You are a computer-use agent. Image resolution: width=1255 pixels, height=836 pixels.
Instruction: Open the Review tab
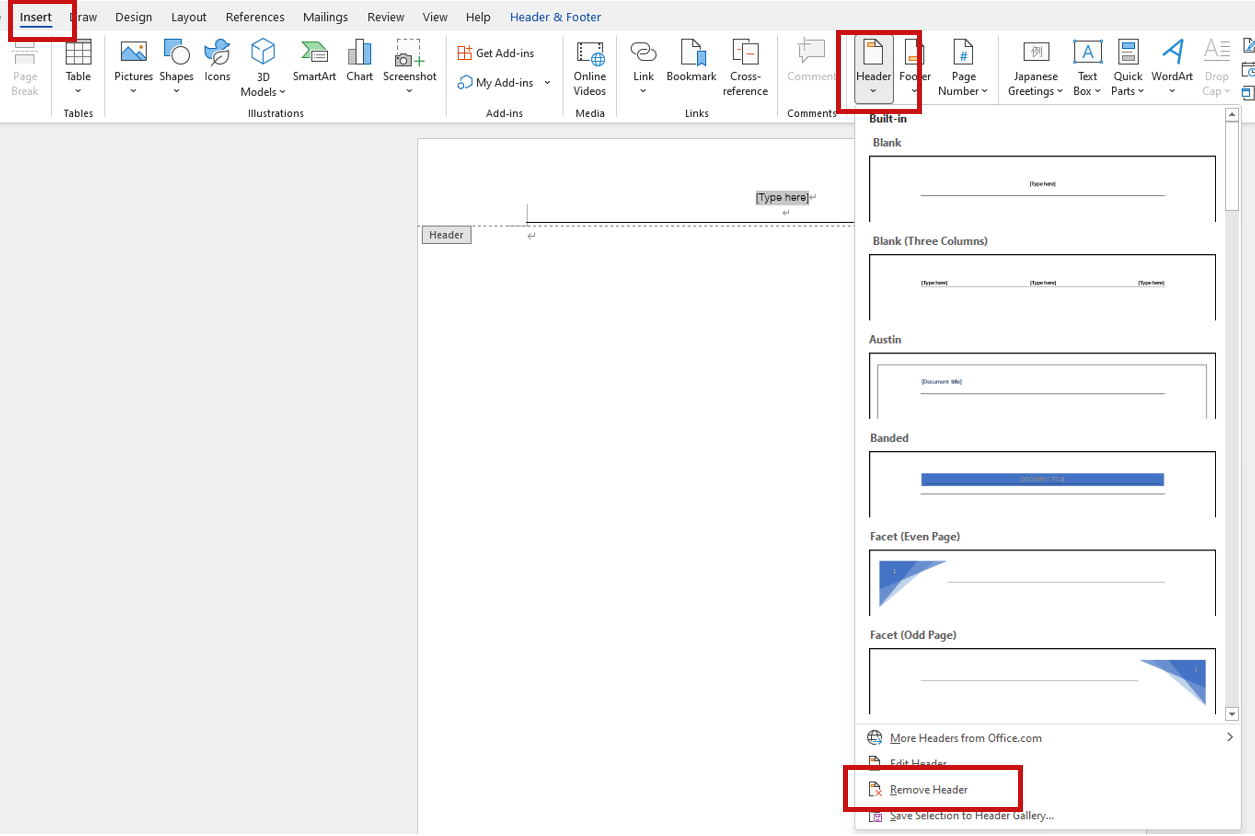tap(386, 17)
